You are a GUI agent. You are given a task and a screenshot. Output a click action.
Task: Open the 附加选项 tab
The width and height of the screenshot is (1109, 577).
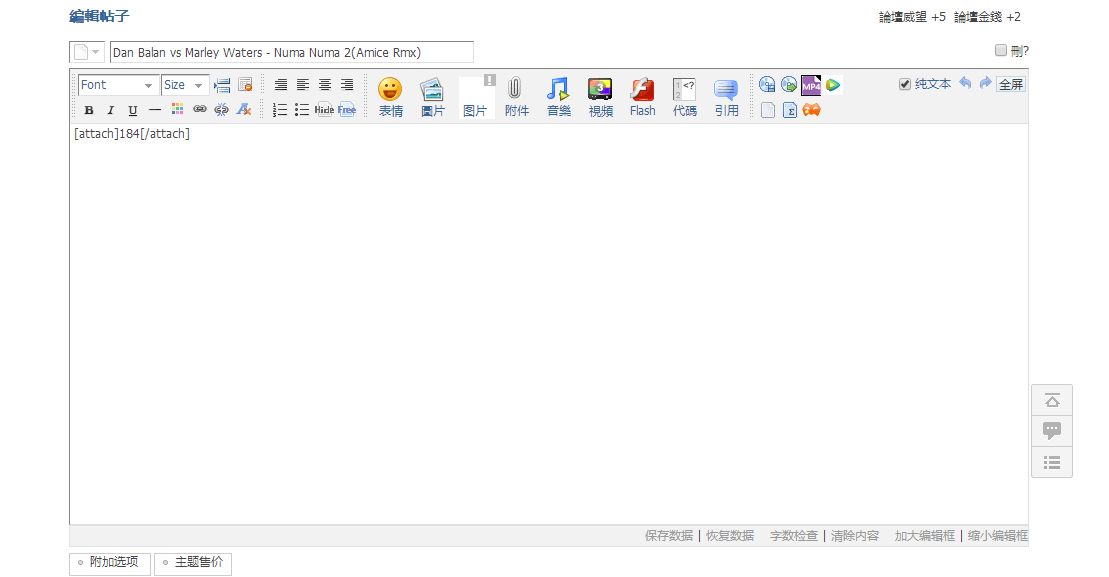click(111, 563)
